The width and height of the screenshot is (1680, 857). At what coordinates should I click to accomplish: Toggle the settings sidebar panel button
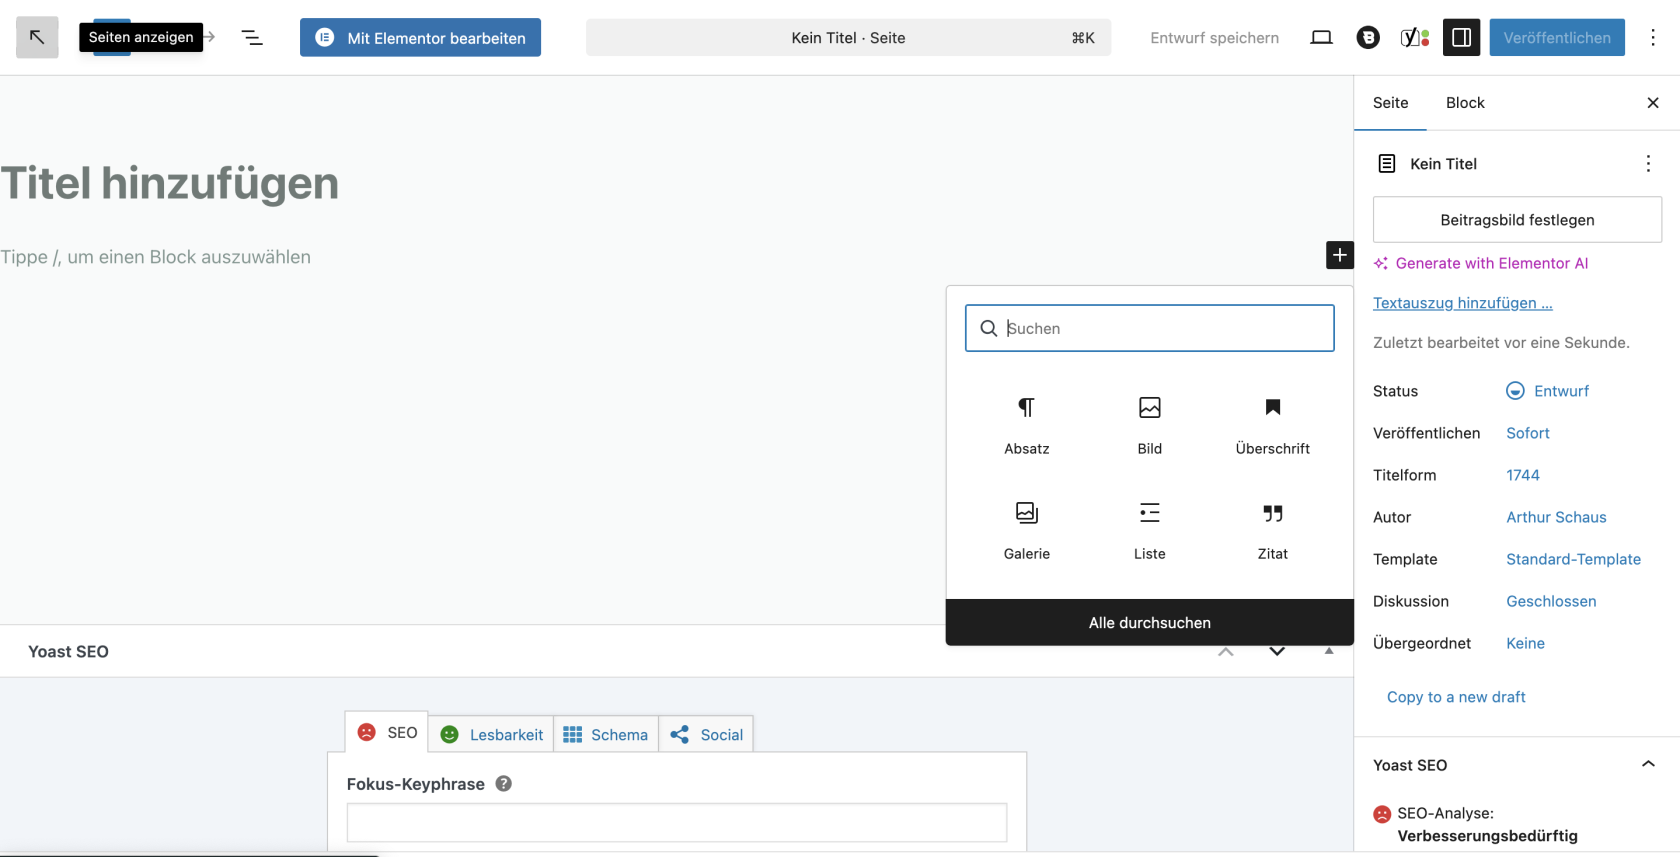tap(1461, 38)
